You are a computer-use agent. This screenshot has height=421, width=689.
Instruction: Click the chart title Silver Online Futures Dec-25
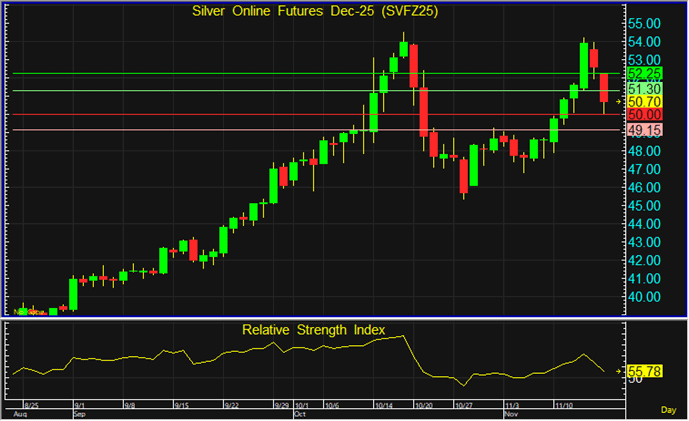[x=312, y=10]
